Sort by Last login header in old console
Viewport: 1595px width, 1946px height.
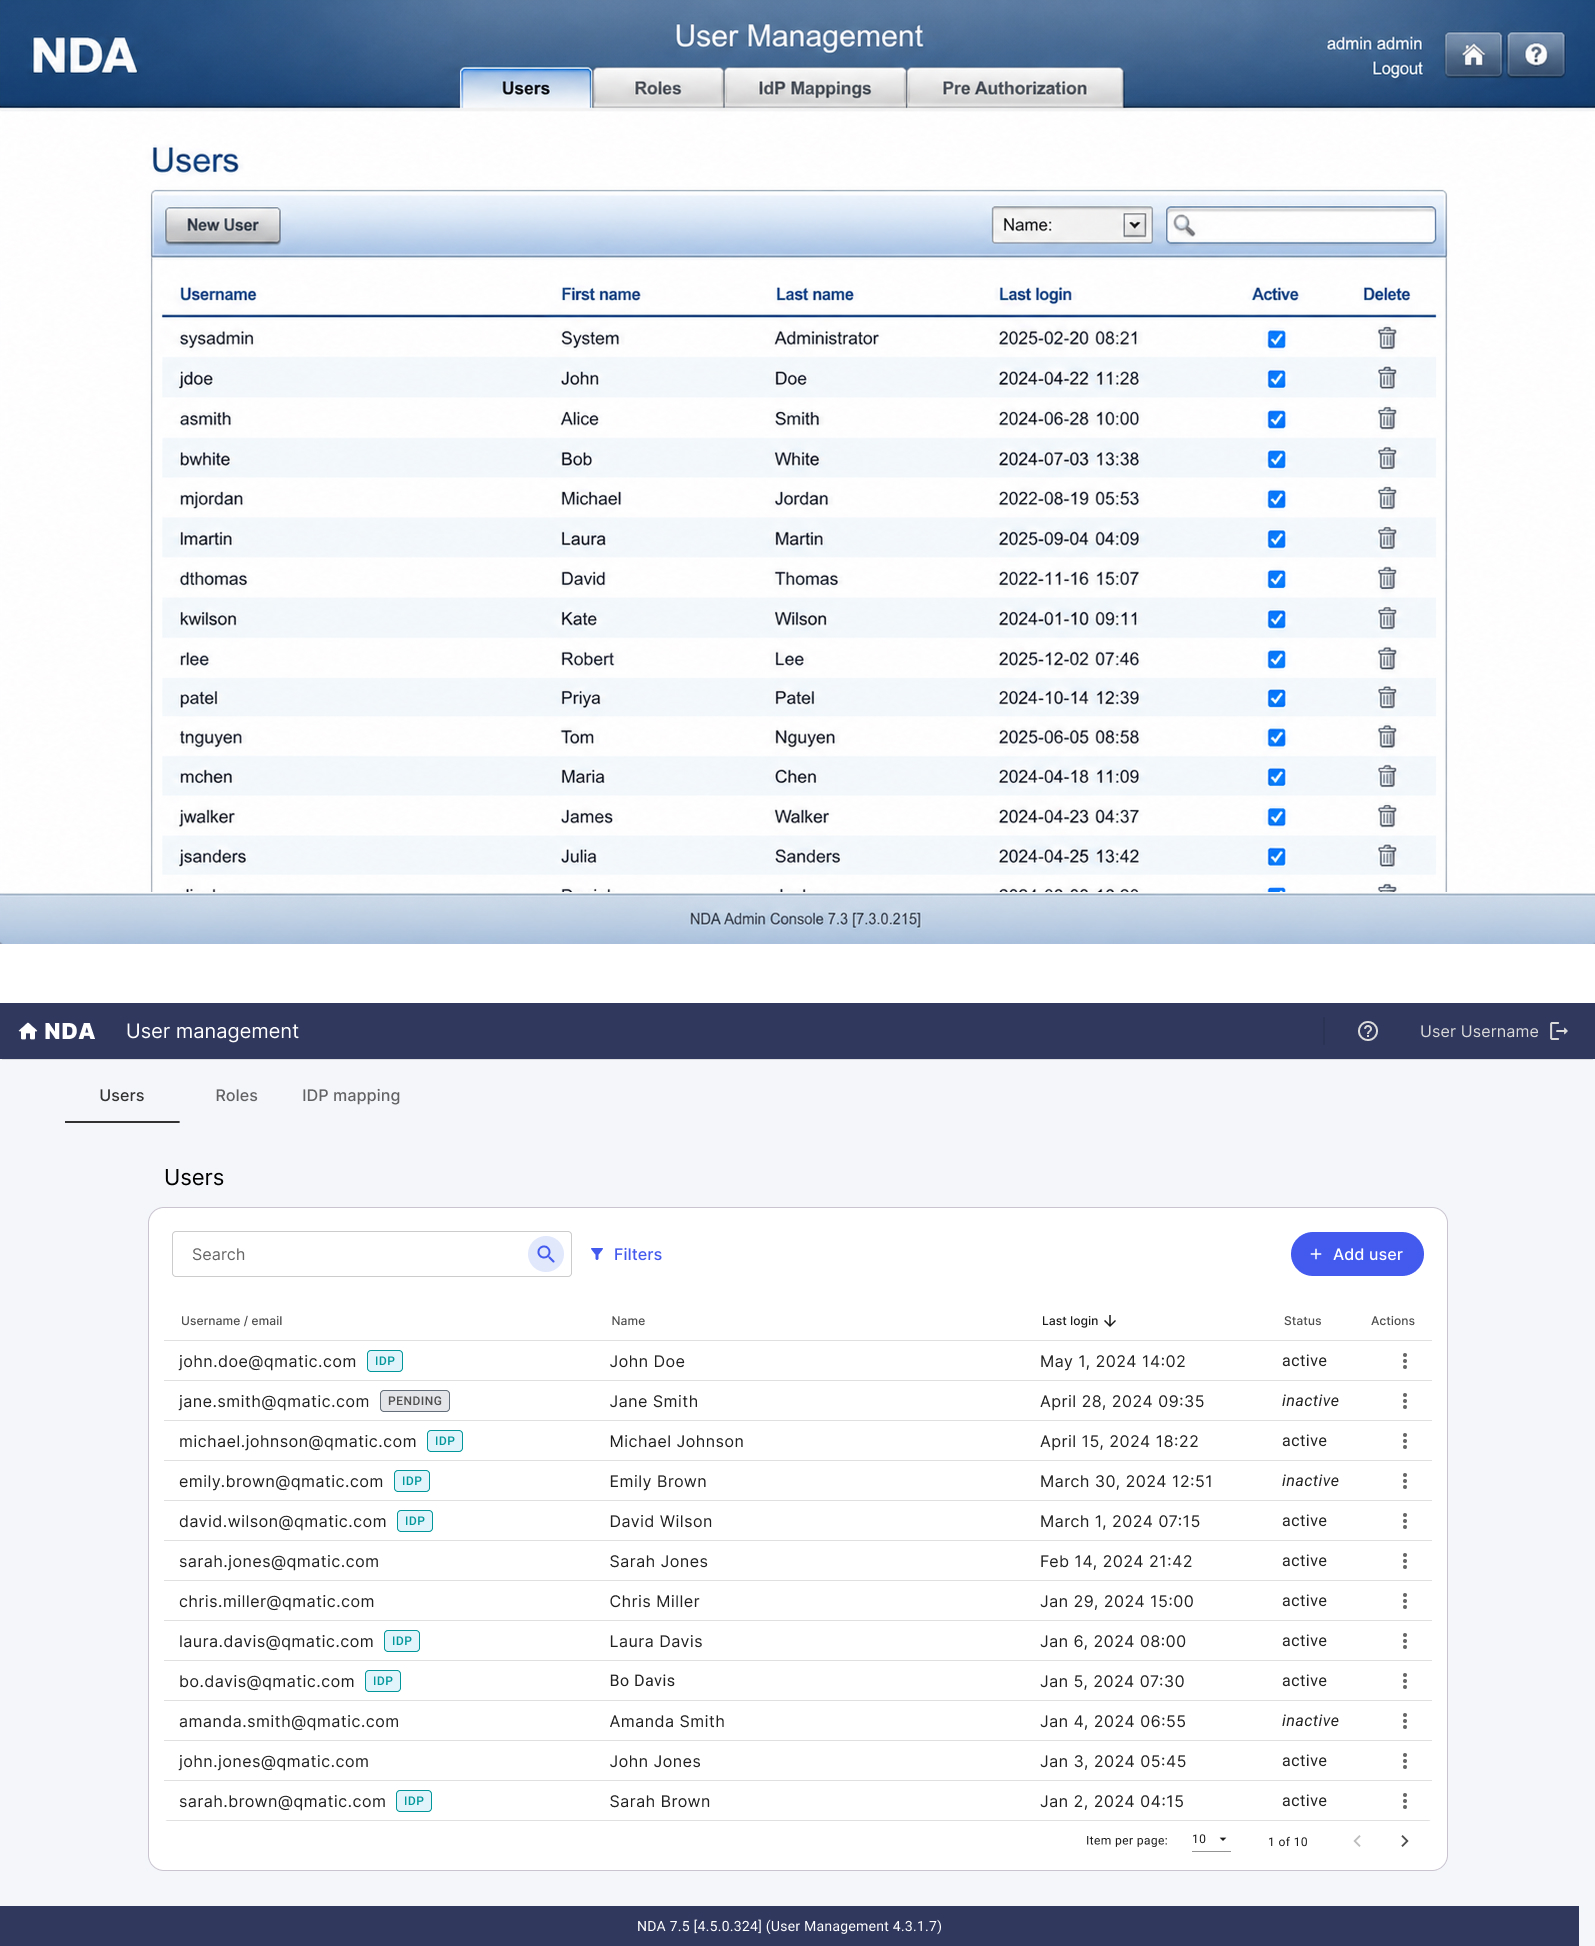click(1035, 294)
